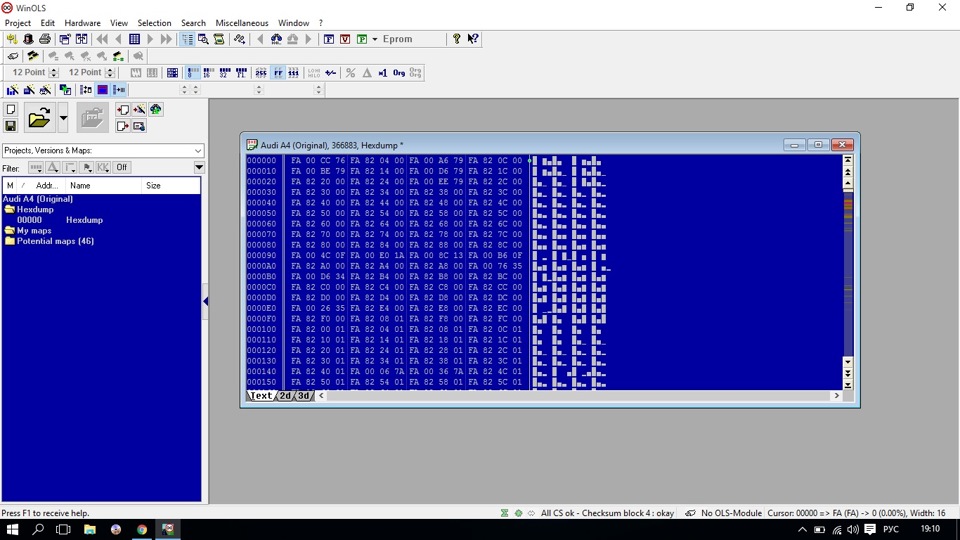
Task: Toggle decimal 255 number format
Action: click(x=261, y=73)
